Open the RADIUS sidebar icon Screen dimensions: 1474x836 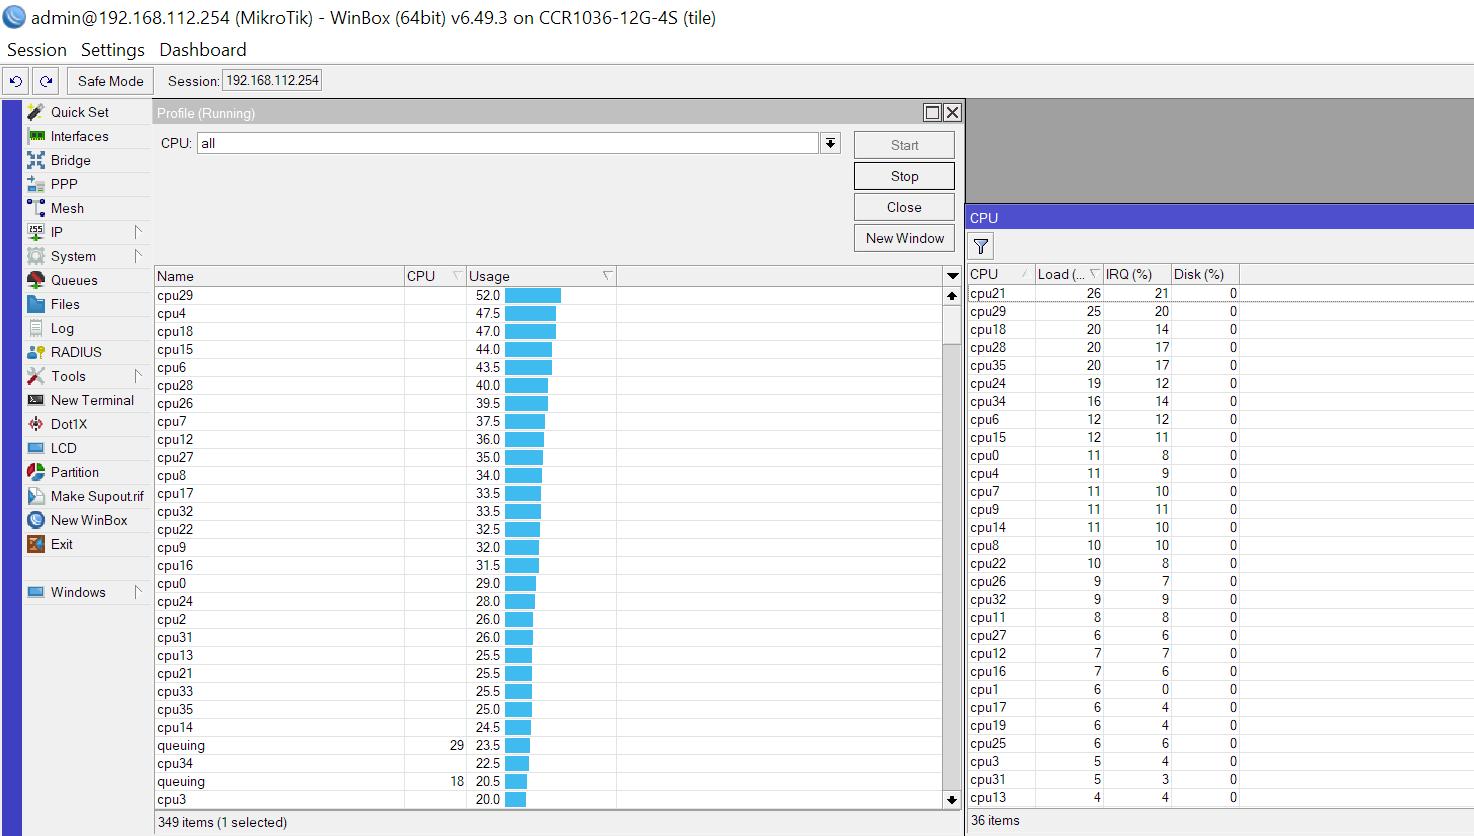pyautogui.click(x=36, y=352)
